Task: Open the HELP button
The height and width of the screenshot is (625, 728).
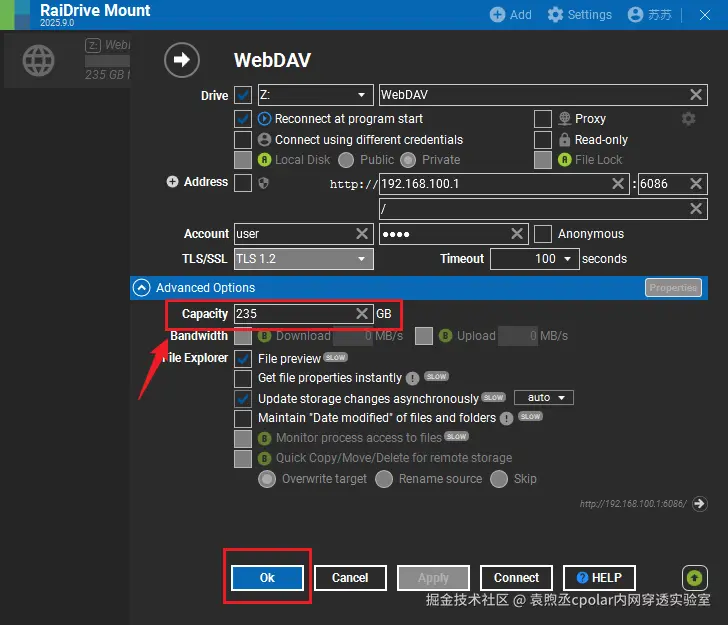Action: click(x=599, y=578)
